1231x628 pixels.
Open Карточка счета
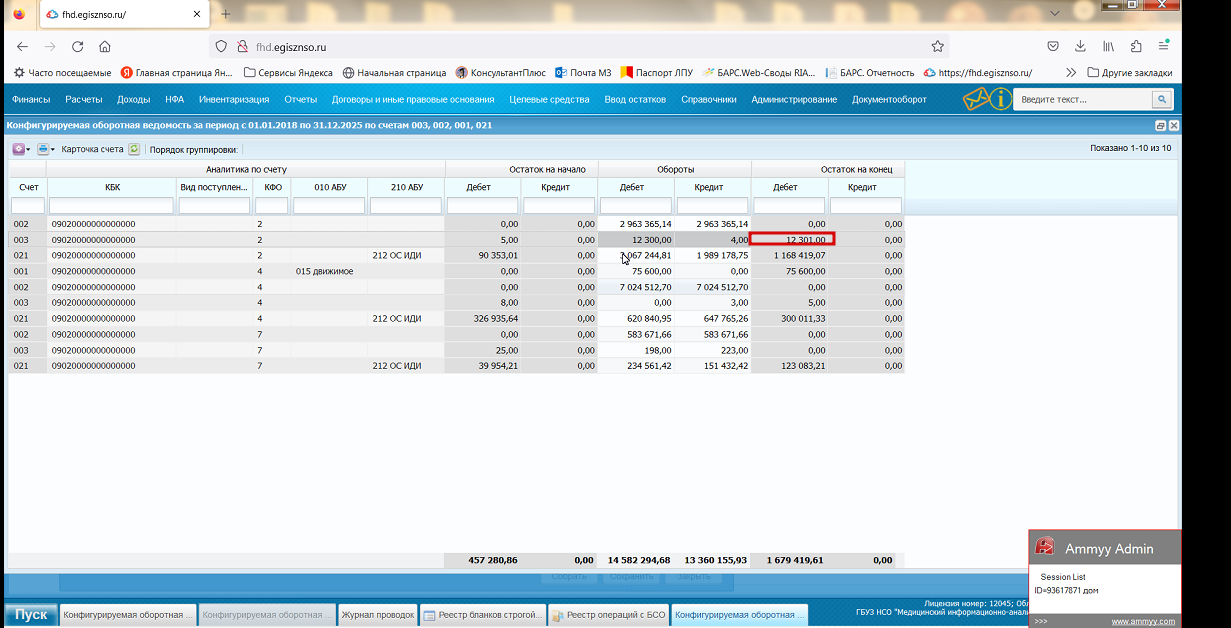[x=92, y=149]
